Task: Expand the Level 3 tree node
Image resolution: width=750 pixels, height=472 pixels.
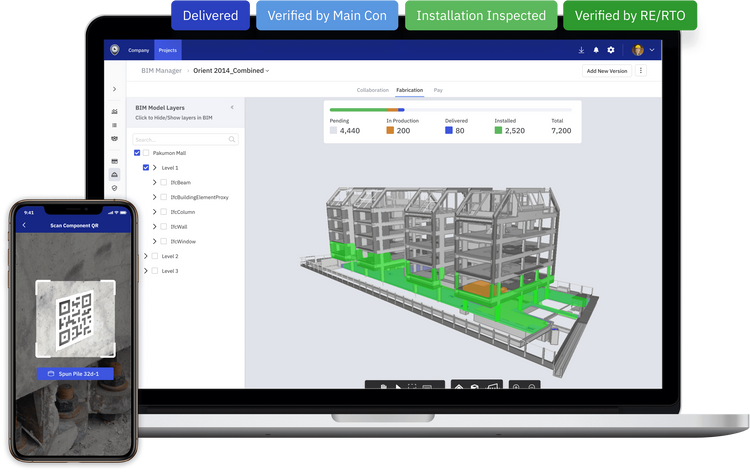Action: click(146, 271)
